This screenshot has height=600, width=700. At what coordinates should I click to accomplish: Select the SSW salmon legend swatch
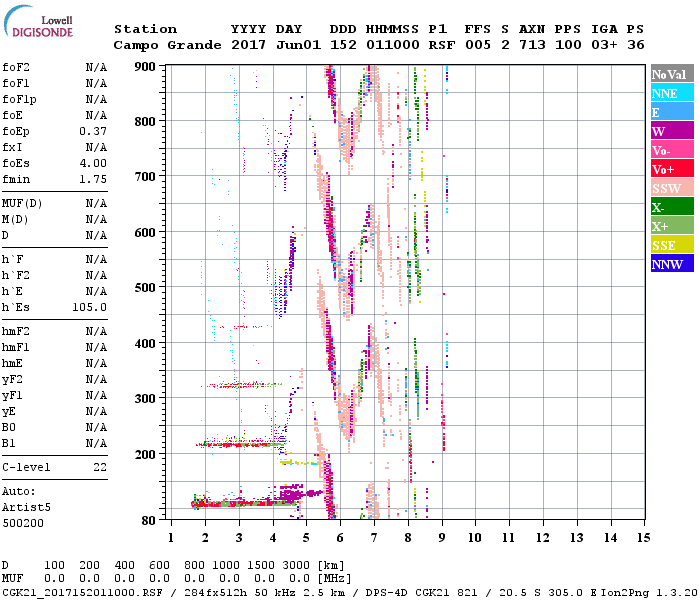coord(672,188)
